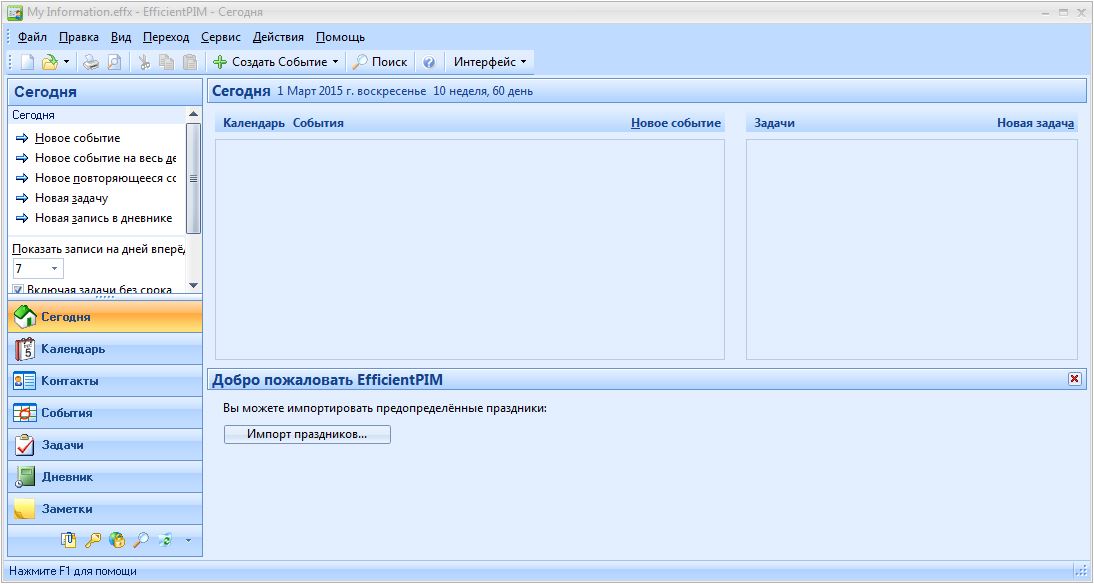1094x584 pixels.
Task: Expand the navigation pane options arrow
Action: tap(188, 541)
